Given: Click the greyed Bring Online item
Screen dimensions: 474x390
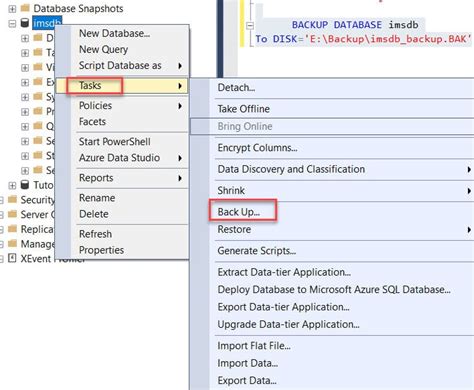Looking at the screenshot, I should coord(332,126).
